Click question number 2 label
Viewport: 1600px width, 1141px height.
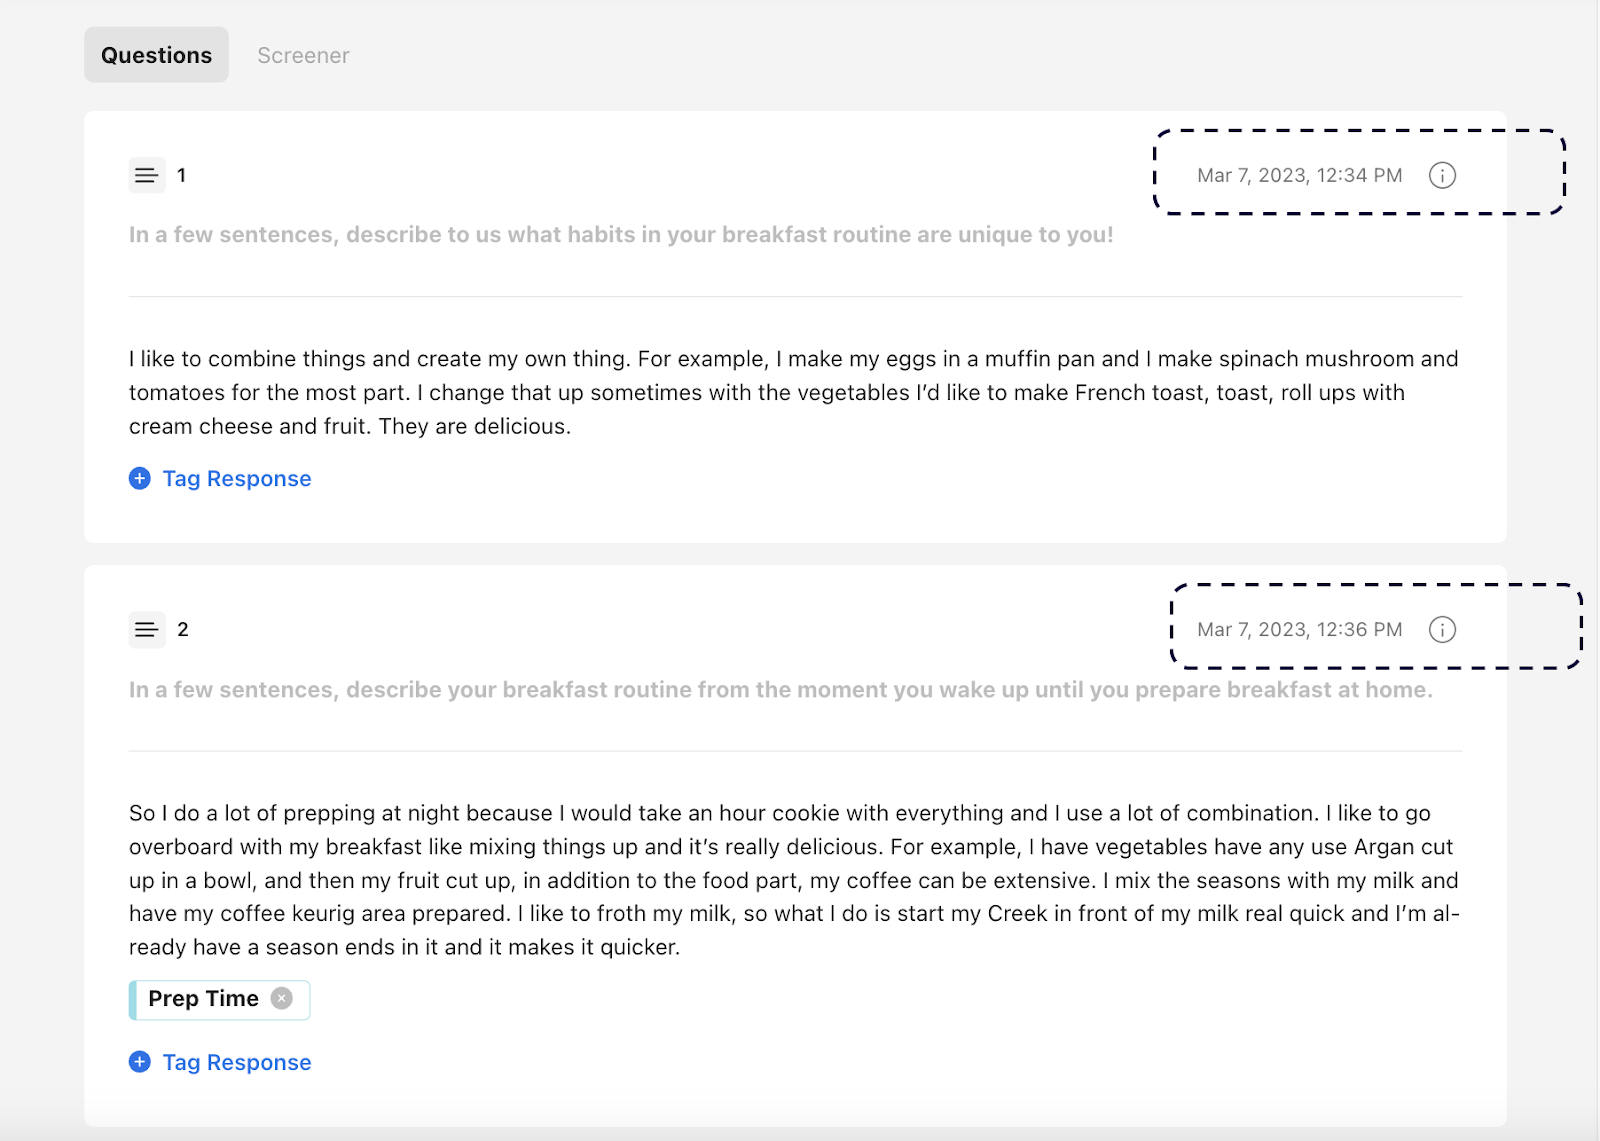point(183,629)
